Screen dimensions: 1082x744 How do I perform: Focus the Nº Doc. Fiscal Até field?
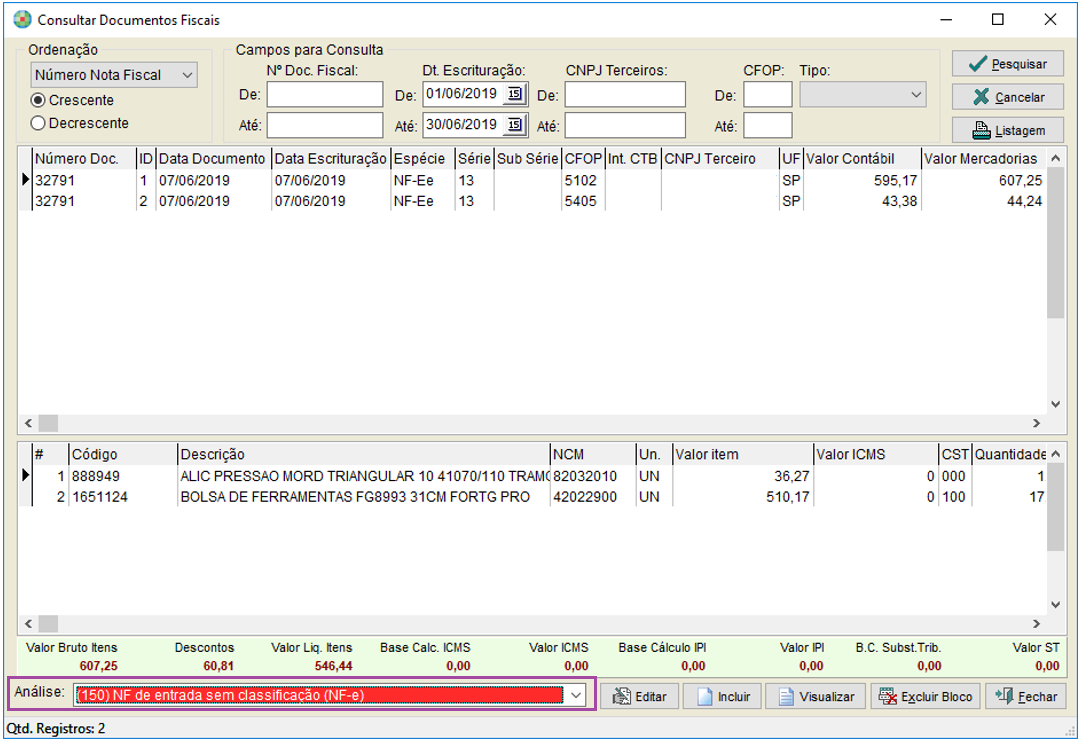325,126
